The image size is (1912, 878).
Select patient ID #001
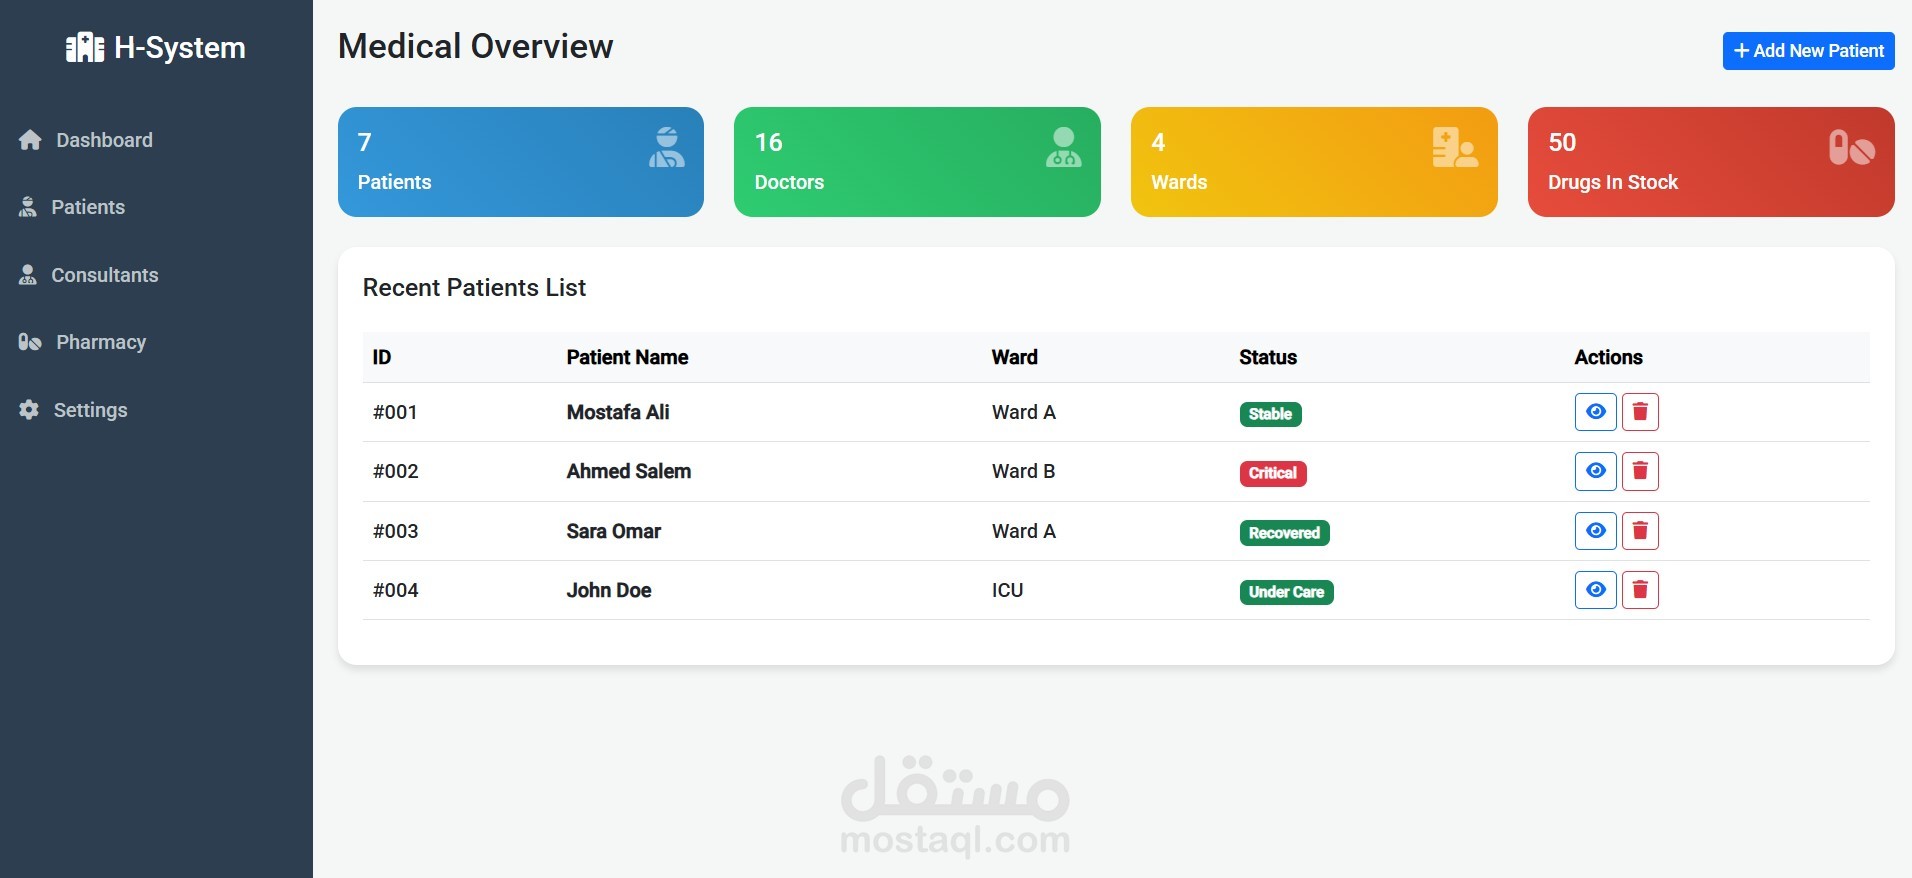click(x=395, y=412)
